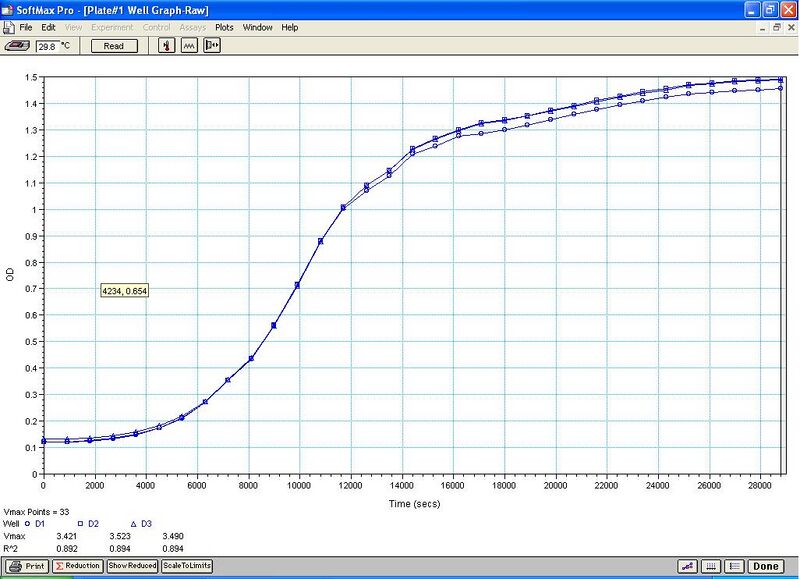Toggle the grid lines icon button
Image resolution: width=800 pixels, height=579 pixels.
point(711,566)
